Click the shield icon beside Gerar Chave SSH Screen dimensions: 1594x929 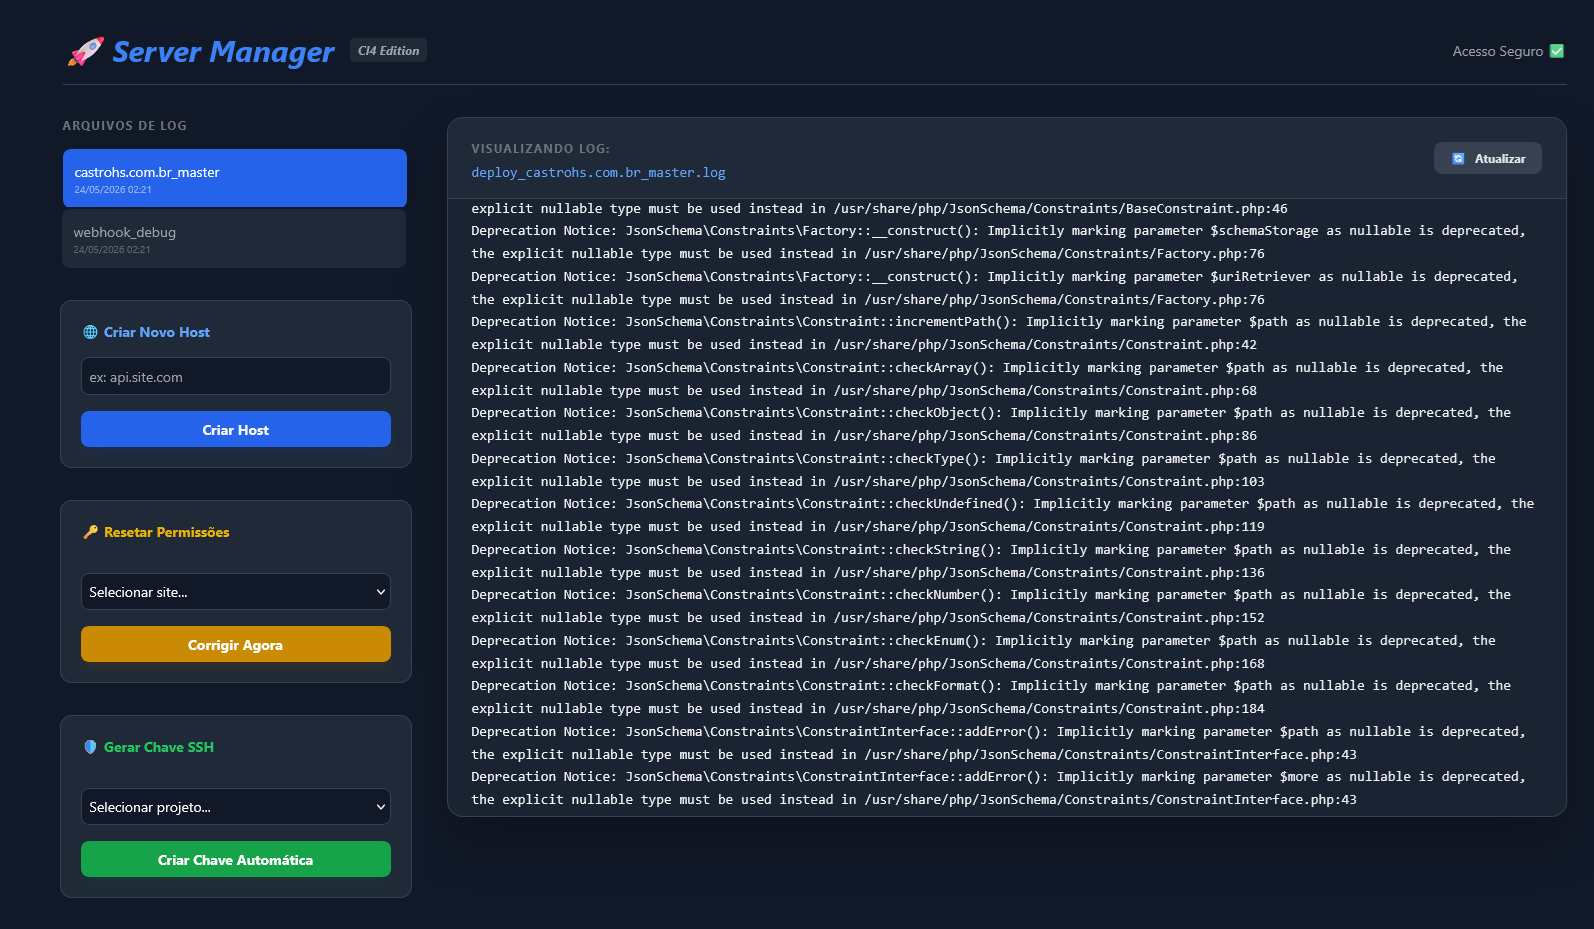tap(90, 747)
